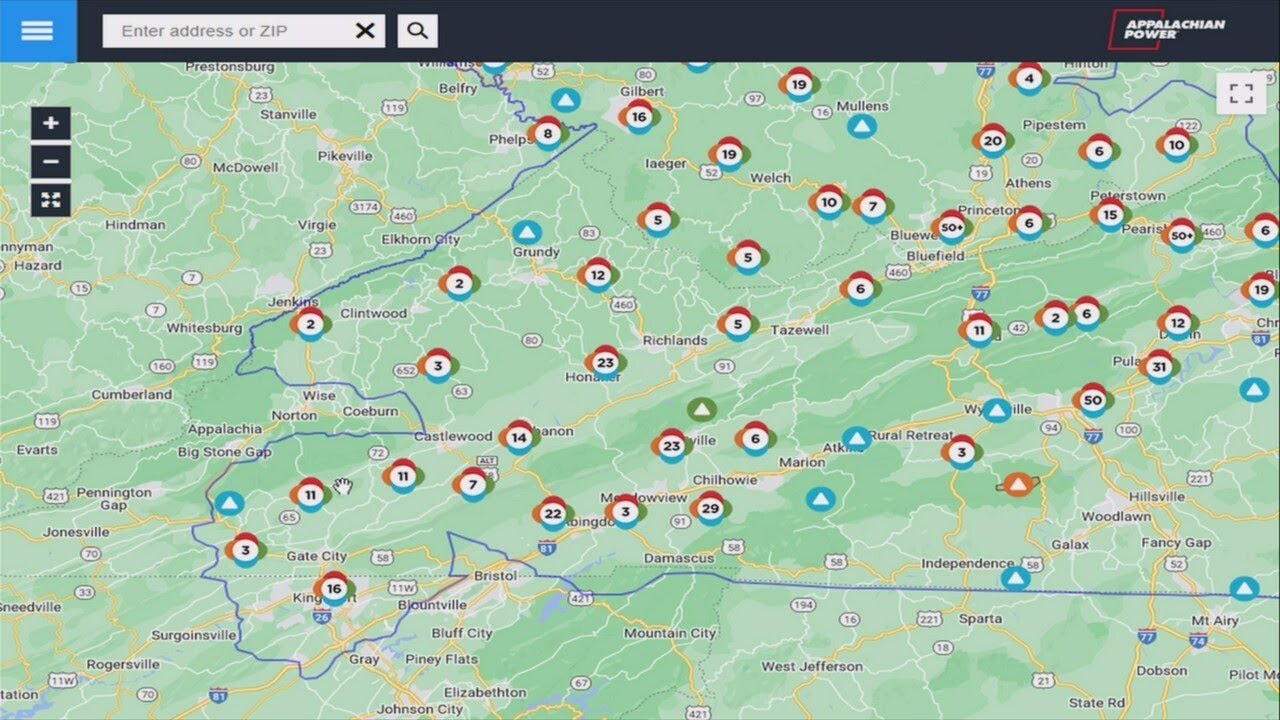This screenshot has width=1280, height=720.
Task: Open the outage cluster 22 near Abingdon
Action: coord(552,514)
